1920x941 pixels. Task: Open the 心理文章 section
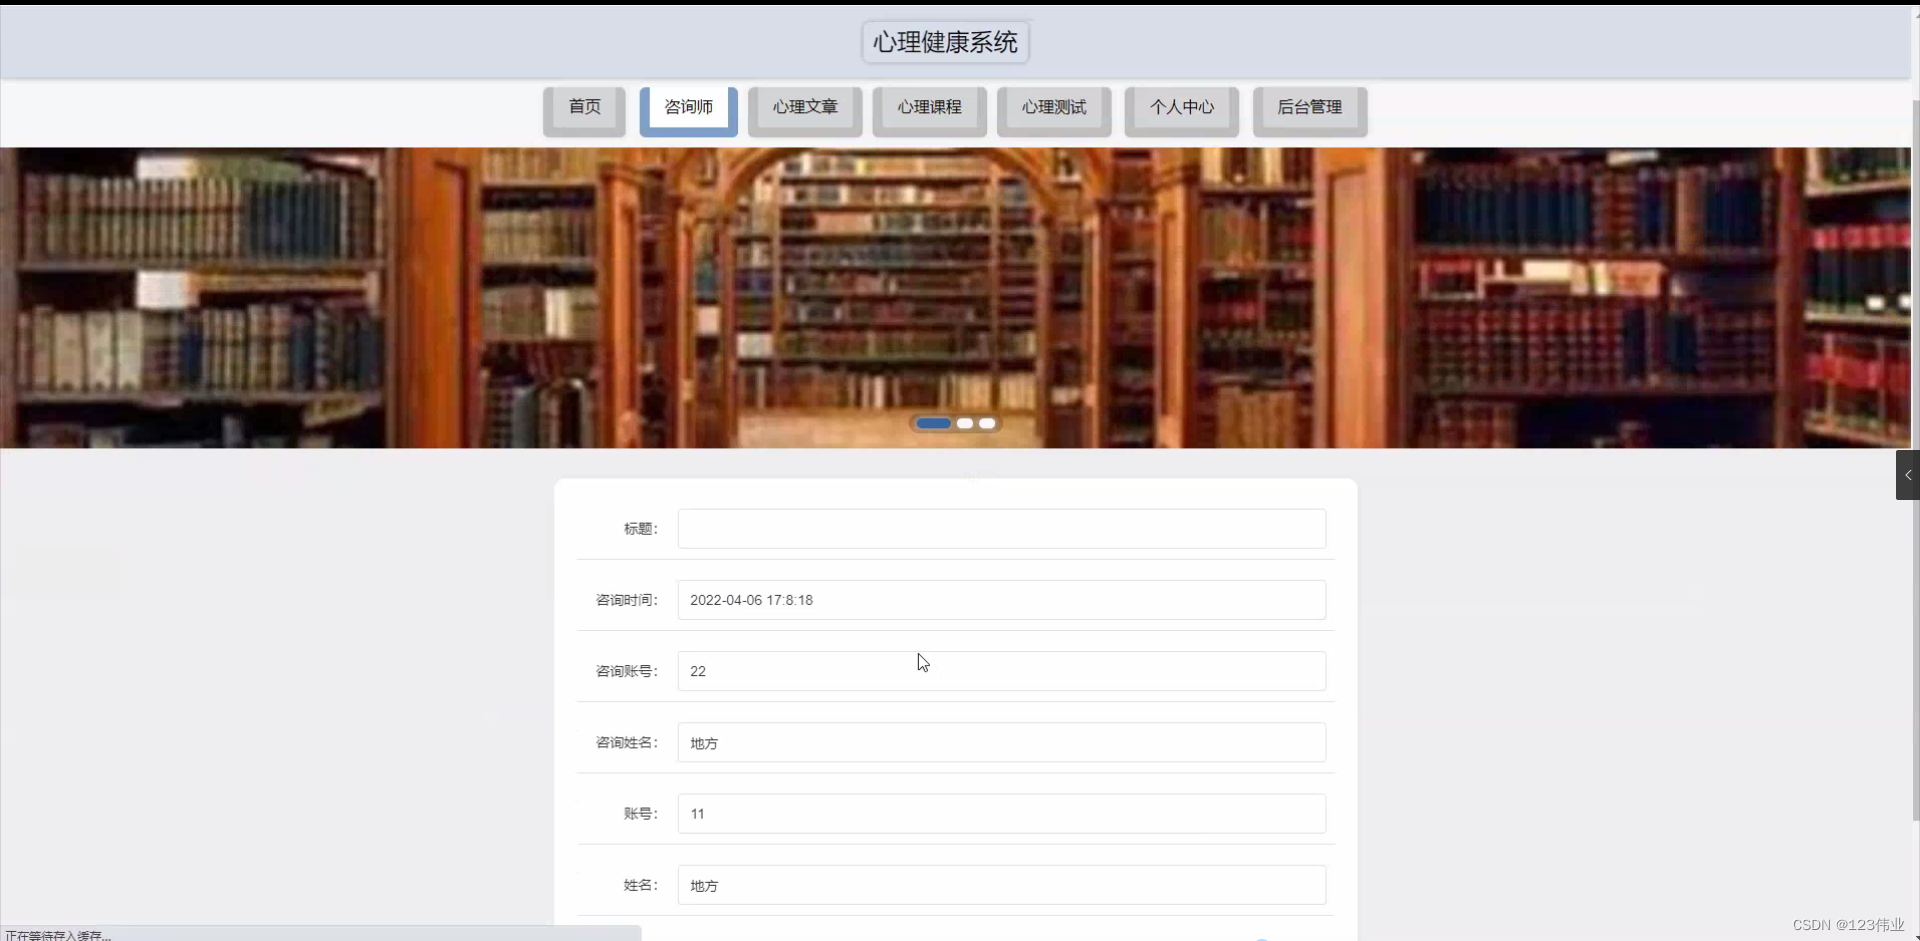(805, 107)
